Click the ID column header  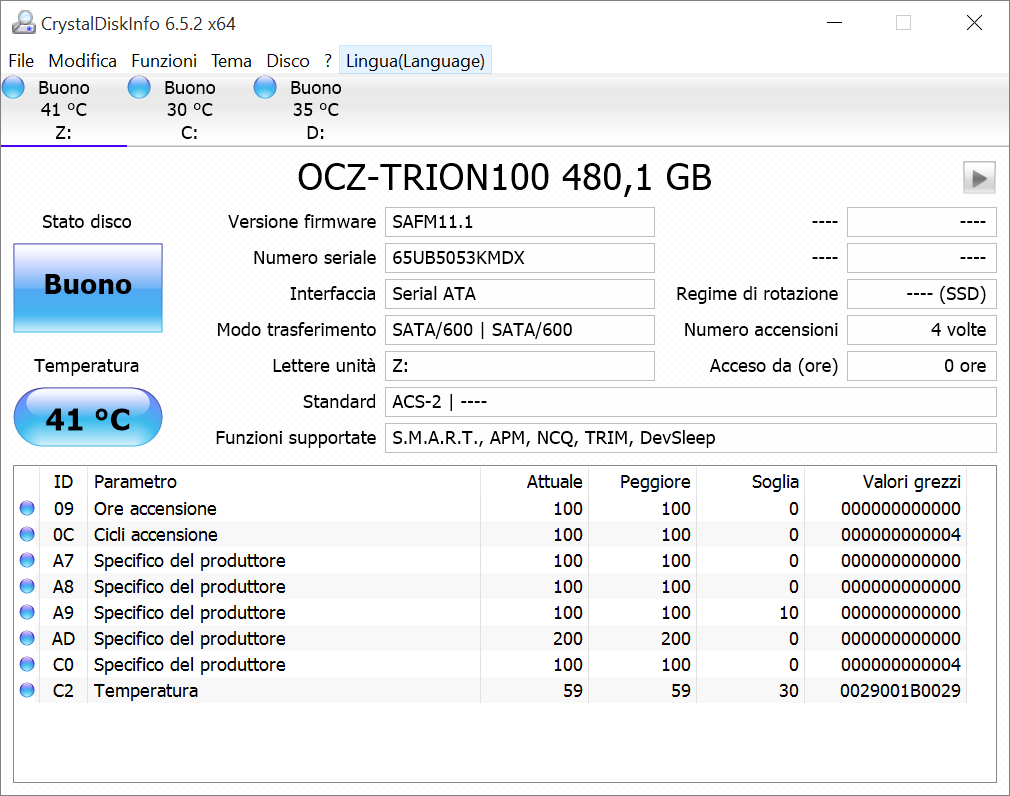point(63,482)
